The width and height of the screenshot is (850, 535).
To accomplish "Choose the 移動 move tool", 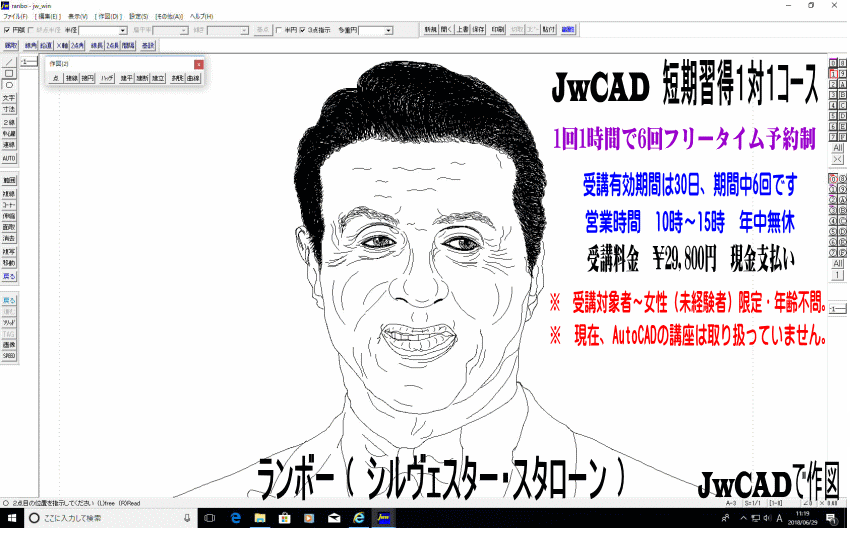I will coord(9,263).
